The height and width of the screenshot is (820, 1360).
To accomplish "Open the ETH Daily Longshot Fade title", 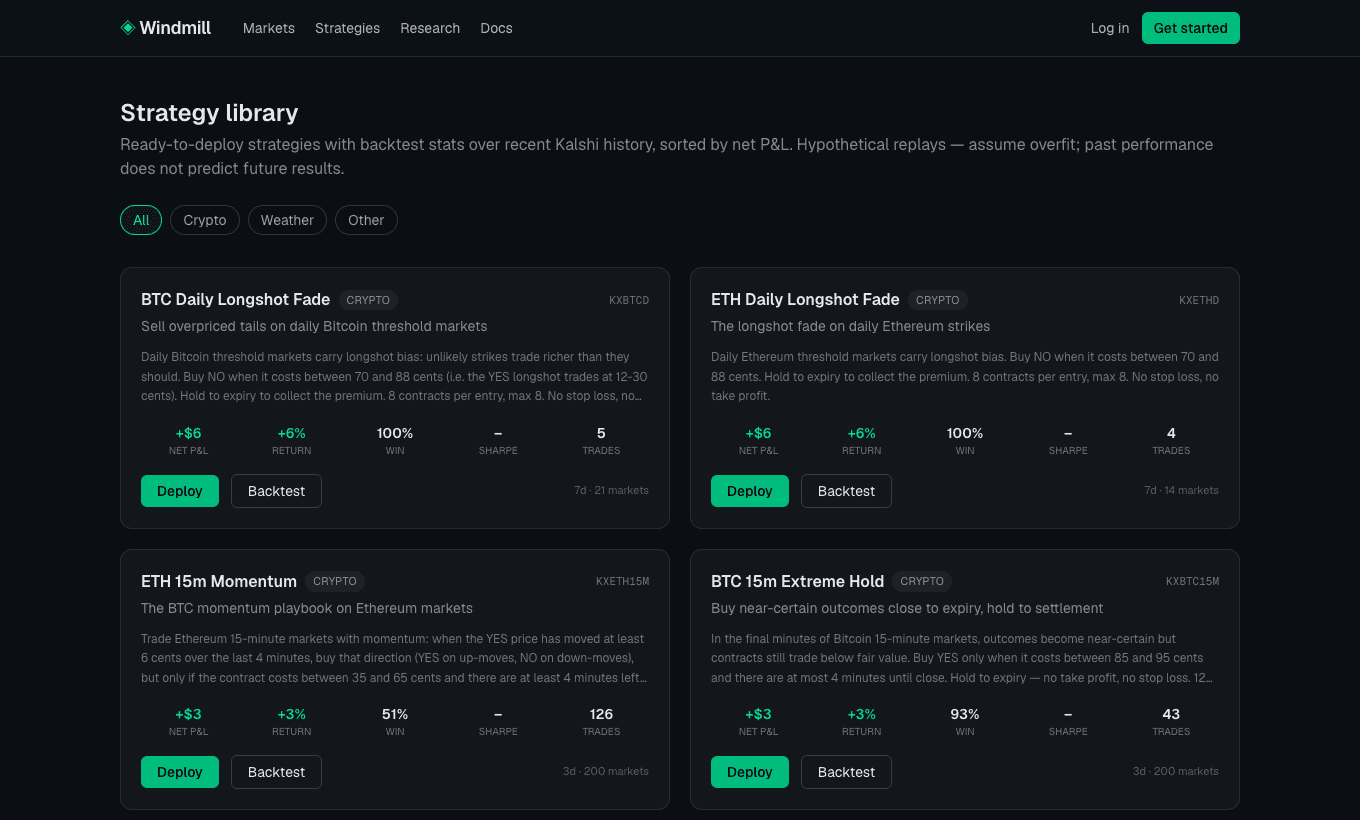I will tap(805, 299).
